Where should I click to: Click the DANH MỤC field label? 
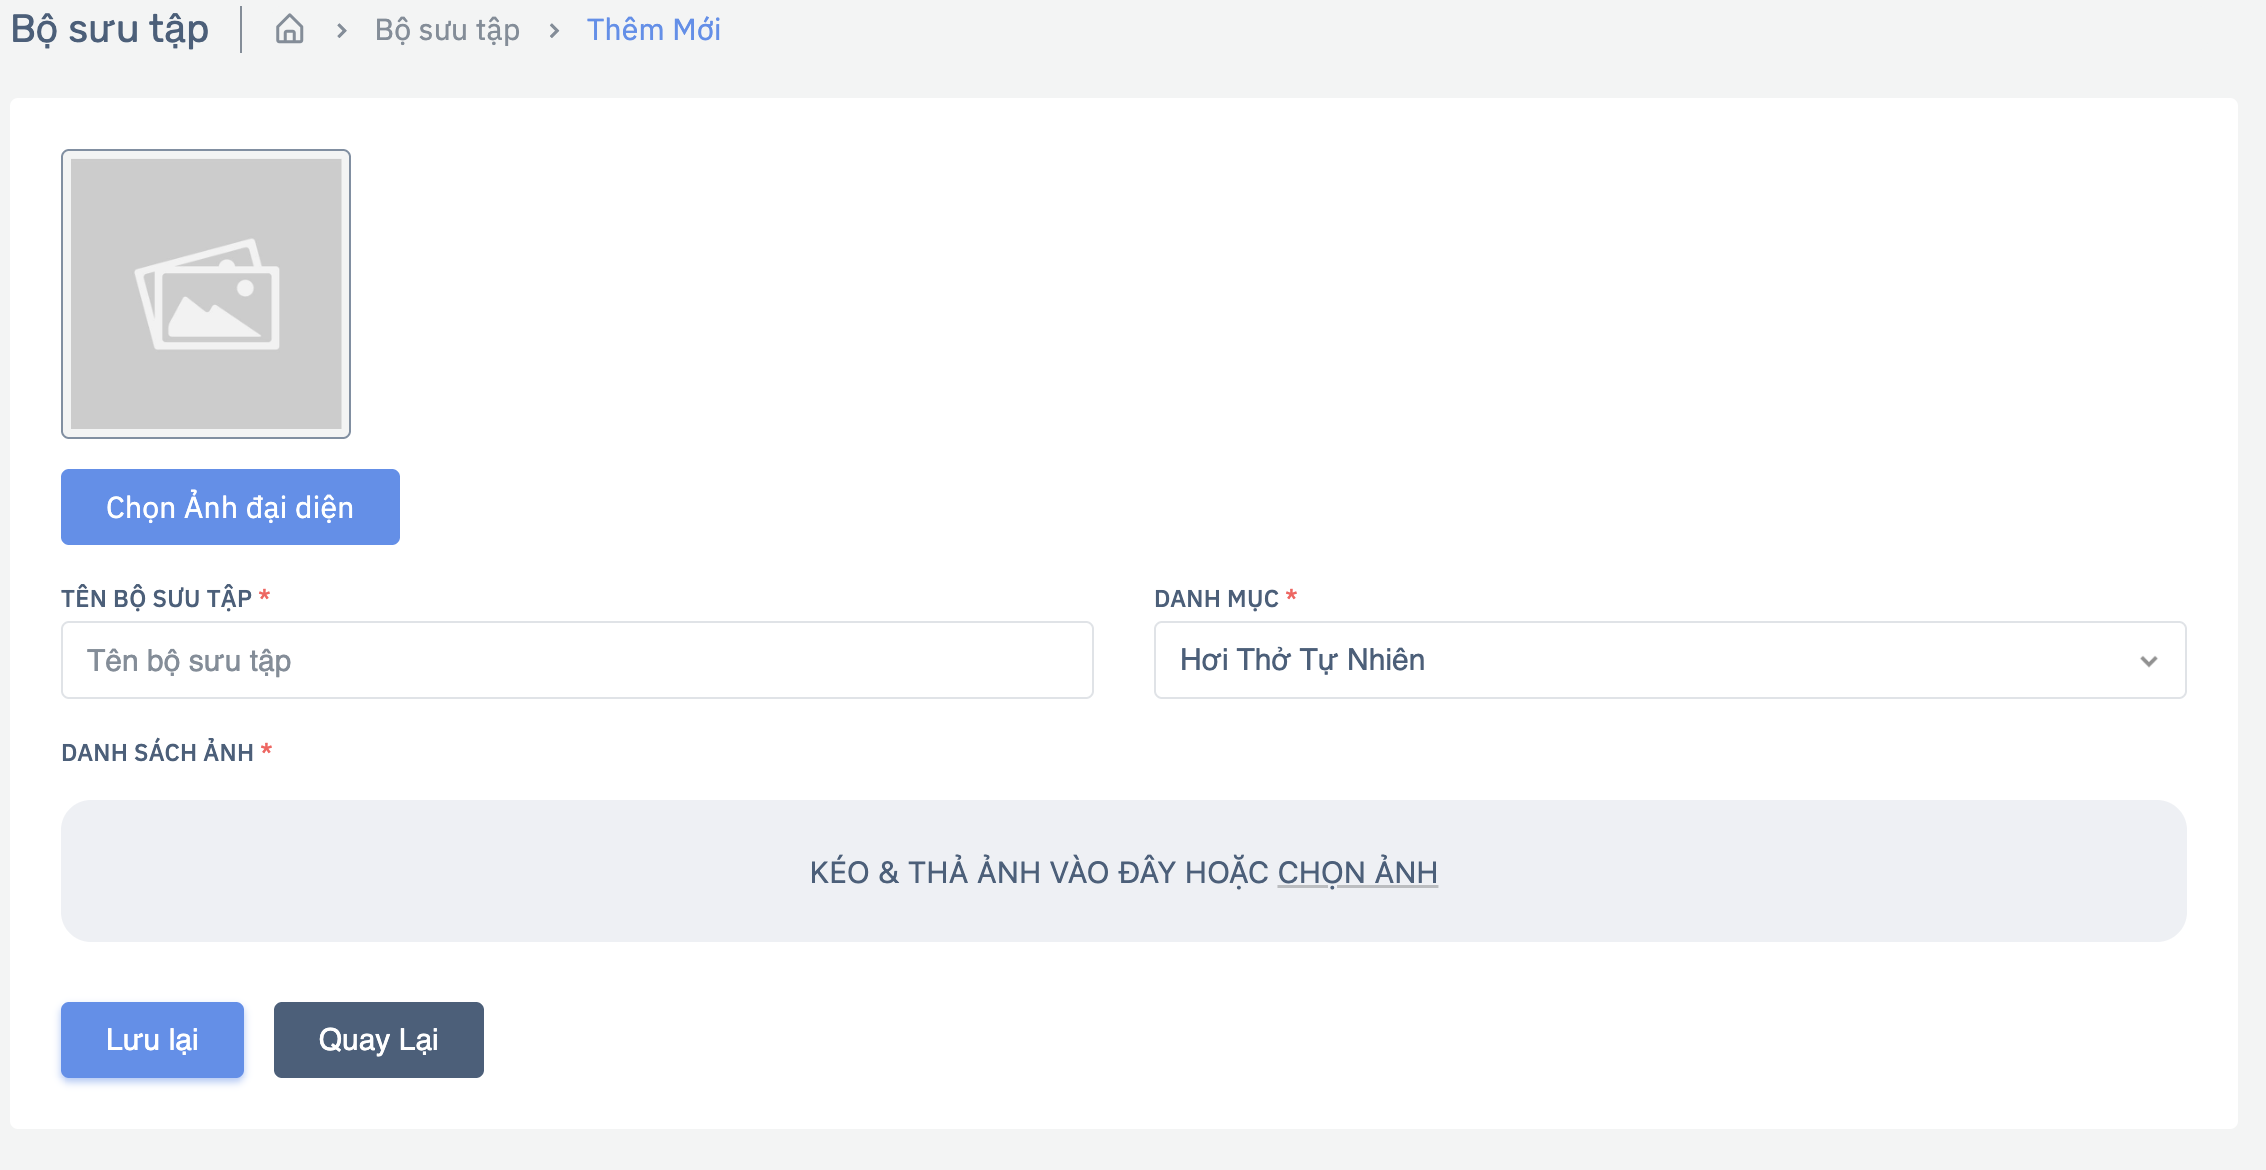click(x=1216, y=598)
